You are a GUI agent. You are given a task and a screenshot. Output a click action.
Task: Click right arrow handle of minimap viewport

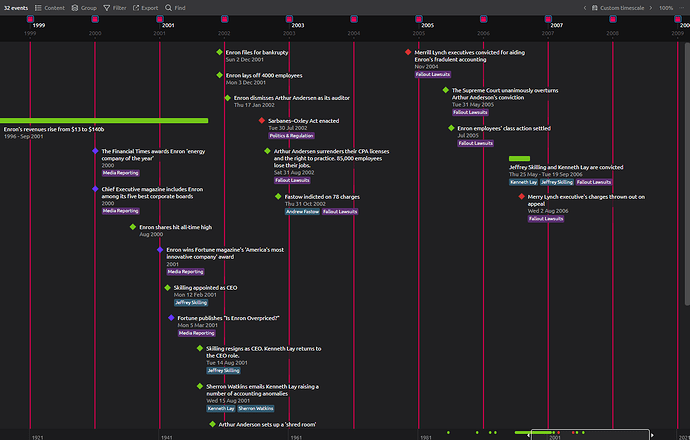652,435
